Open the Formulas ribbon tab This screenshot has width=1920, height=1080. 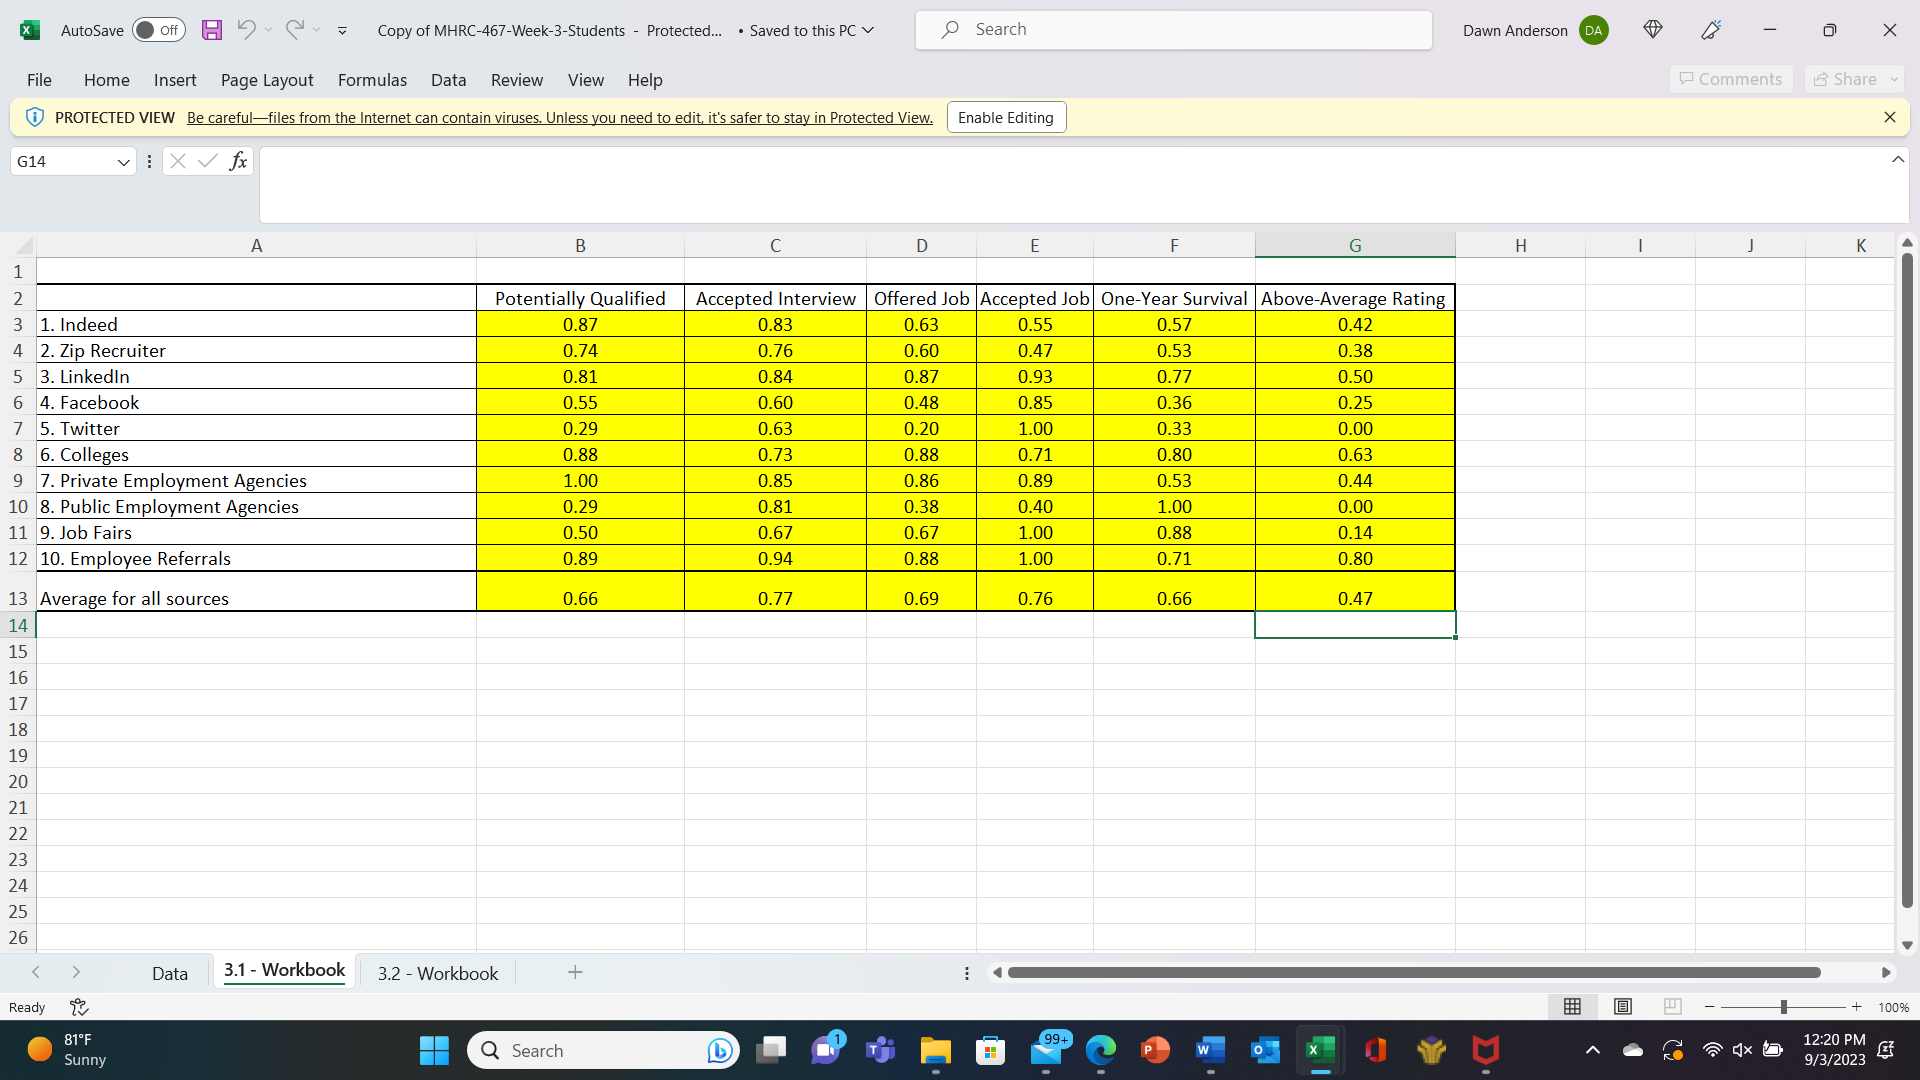coord(372,80)
